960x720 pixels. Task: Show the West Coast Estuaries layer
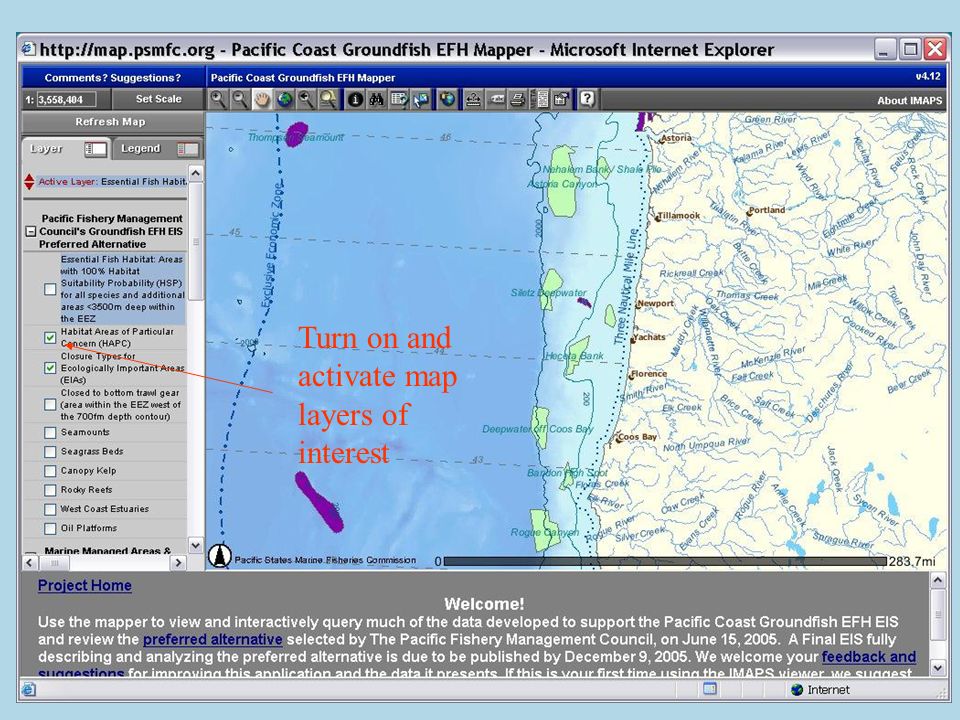tap(50, 509)
